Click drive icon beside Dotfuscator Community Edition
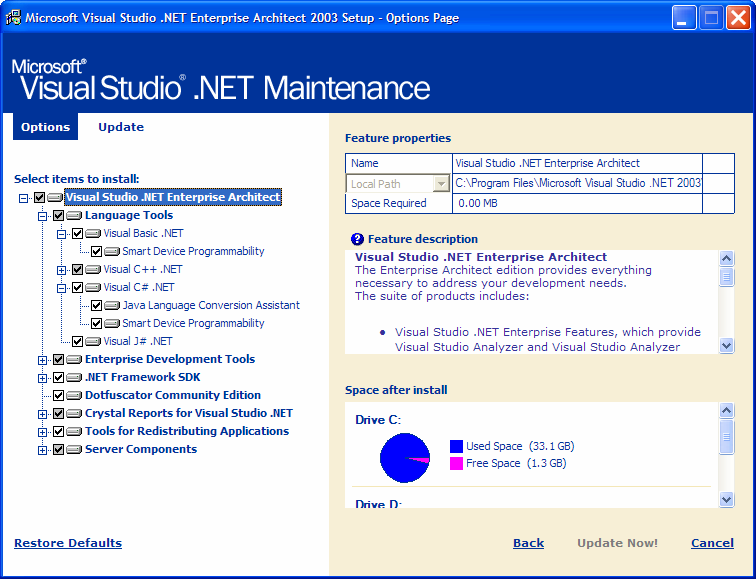 click(74, 395)
